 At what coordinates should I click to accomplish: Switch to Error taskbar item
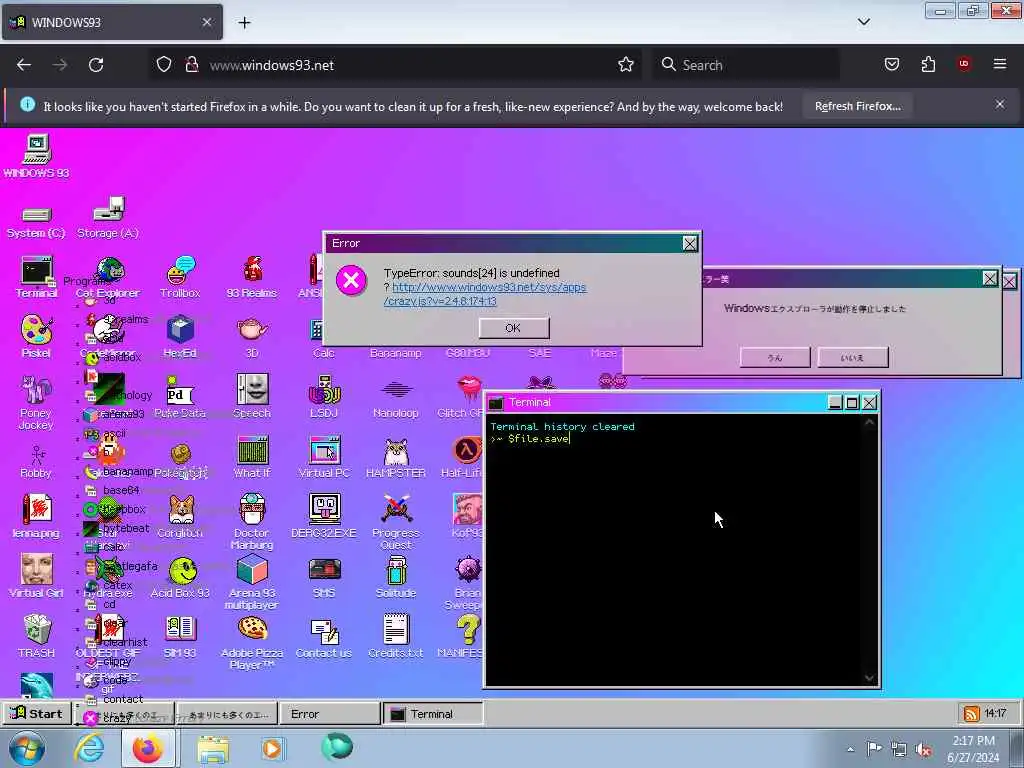pyautogui.click(x=329, y=714)
